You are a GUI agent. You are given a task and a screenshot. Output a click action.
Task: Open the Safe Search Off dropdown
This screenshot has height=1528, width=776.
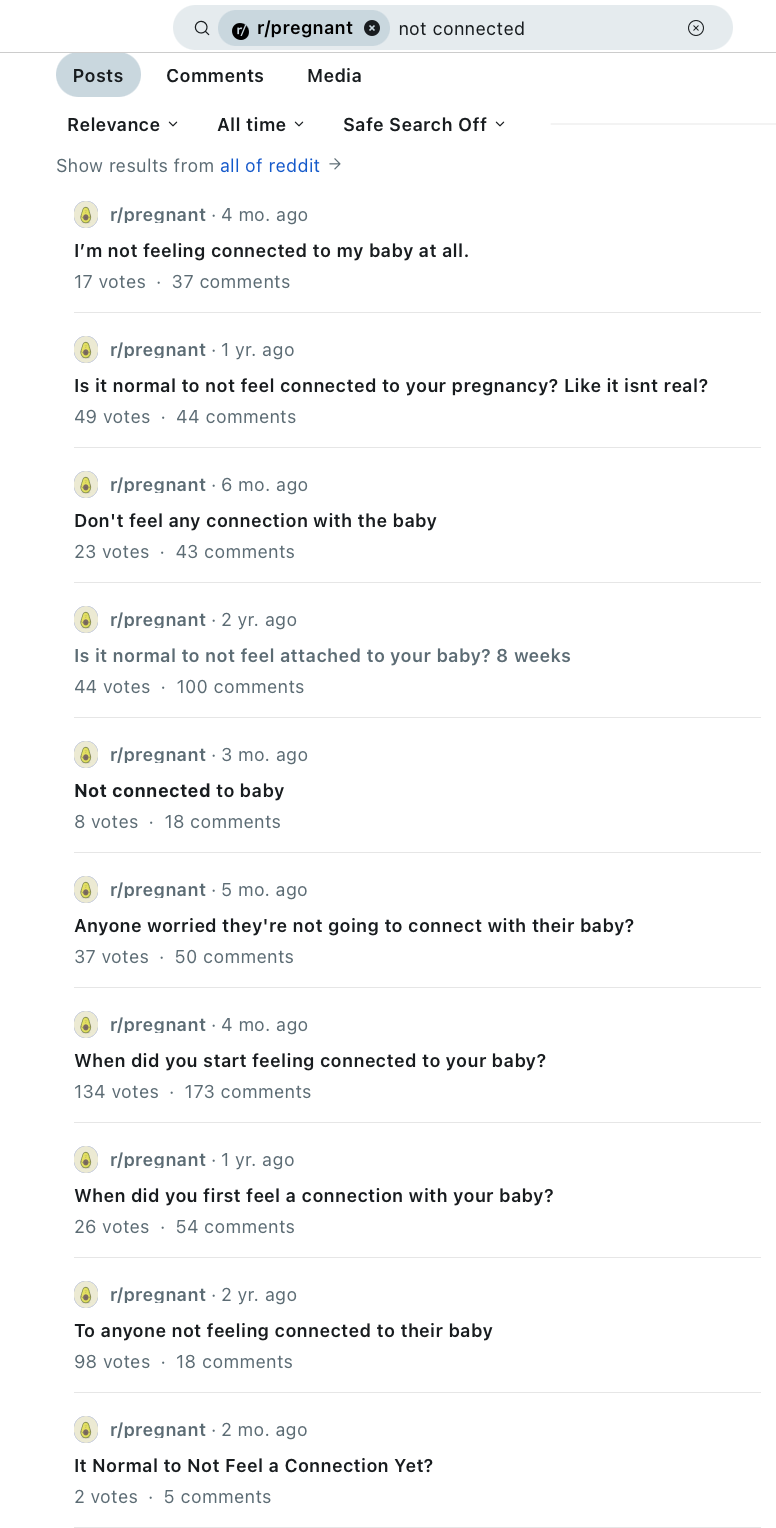(424, 124)
